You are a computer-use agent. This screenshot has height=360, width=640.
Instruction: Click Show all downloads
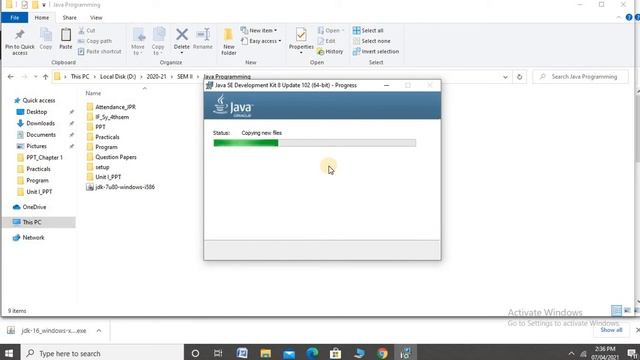(x=611, y=330)
